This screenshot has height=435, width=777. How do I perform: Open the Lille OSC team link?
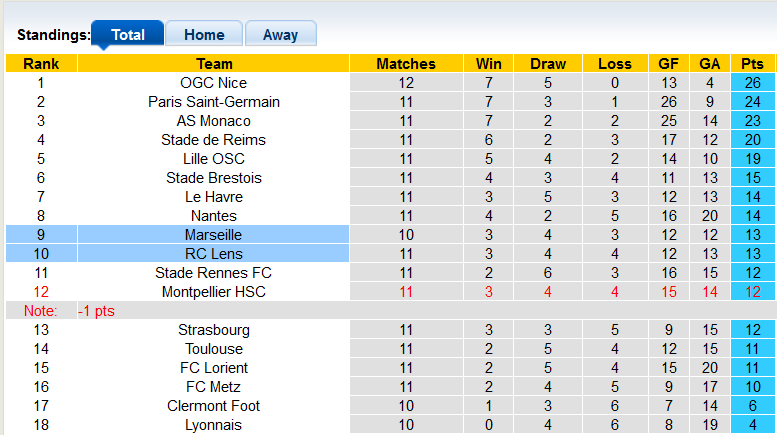coord(214,159)
